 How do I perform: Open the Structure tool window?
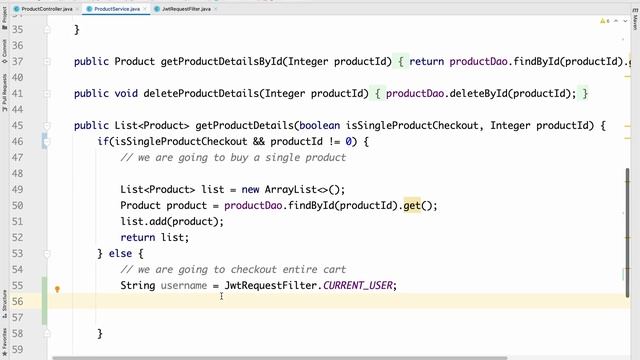pos(4,304)
